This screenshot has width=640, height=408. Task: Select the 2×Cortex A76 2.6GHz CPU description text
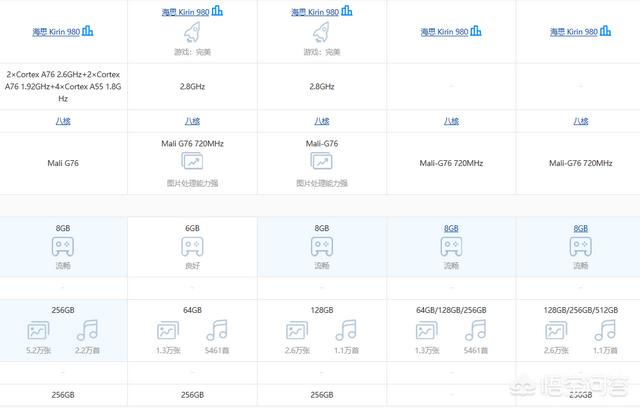point(63,86)
